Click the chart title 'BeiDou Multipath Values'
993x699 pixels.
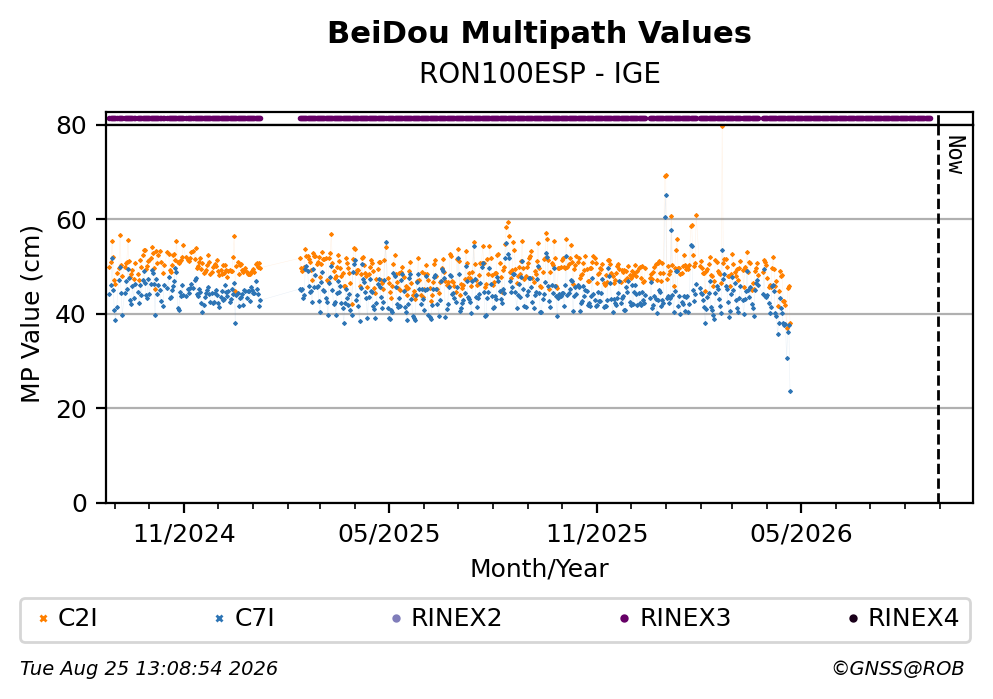coord(539,33)
